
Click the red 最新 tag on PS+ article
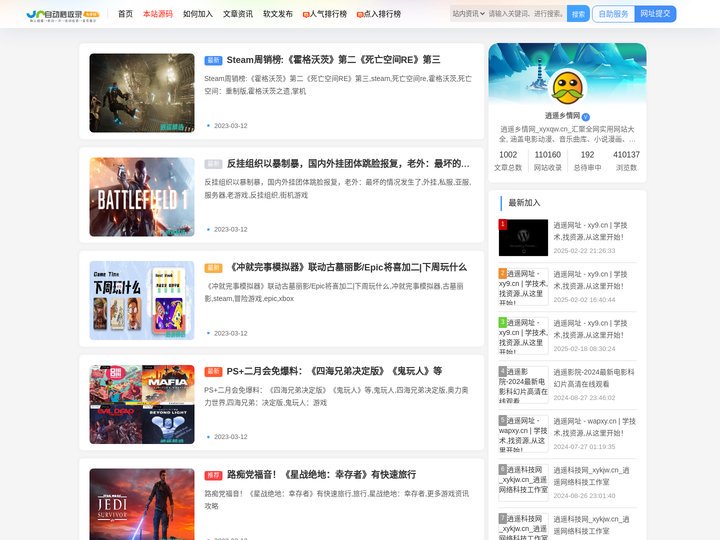click(x=214, y=371)
